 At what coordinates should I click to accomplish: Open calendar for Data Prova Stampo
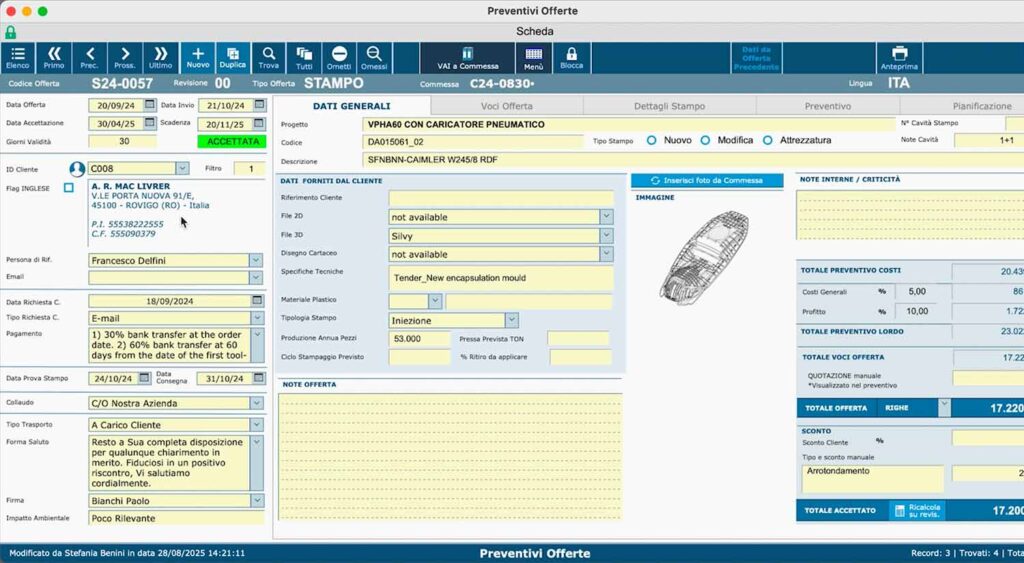144,378
